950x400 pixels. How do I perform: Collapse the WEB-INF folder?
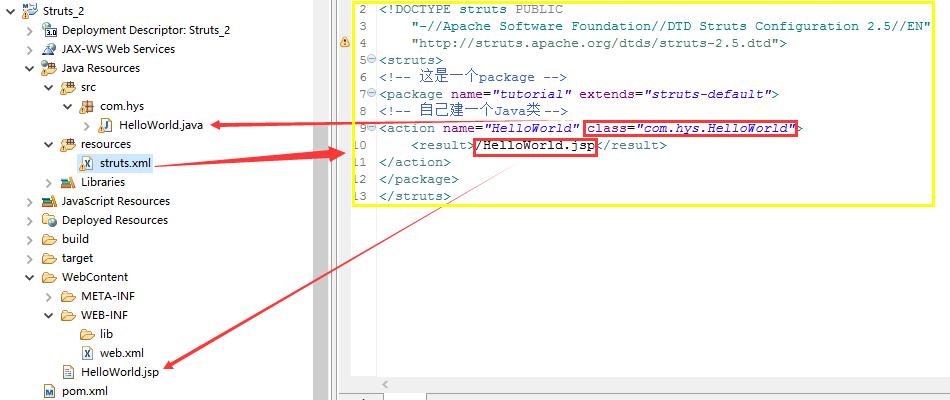(x=49, y=315)
